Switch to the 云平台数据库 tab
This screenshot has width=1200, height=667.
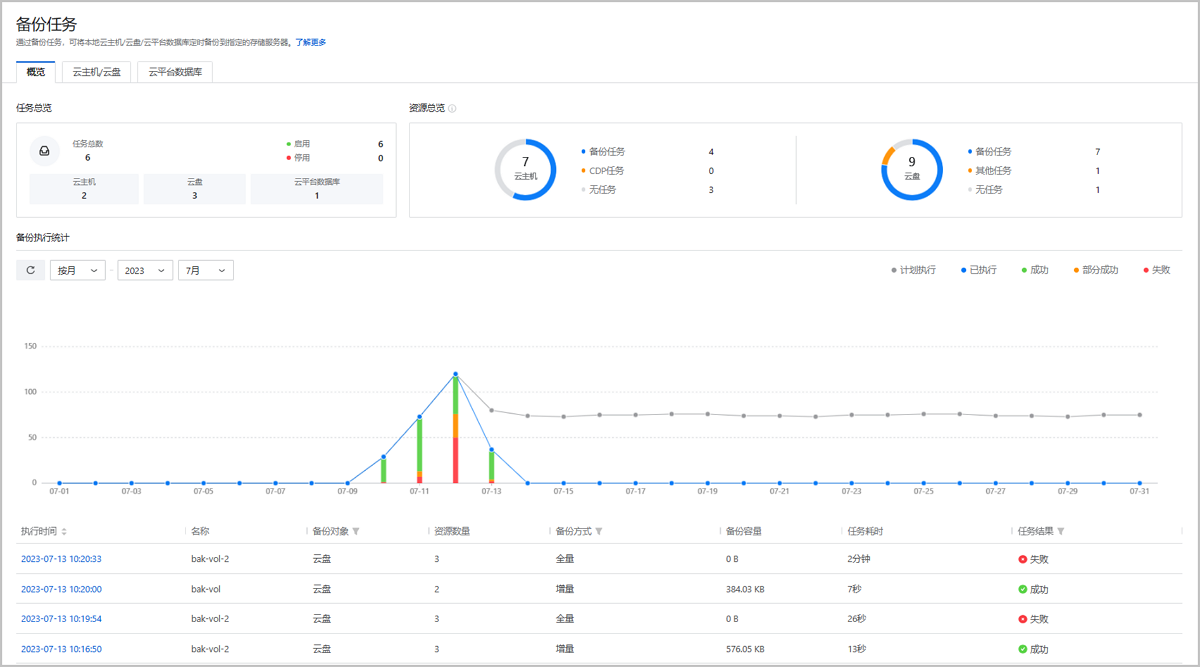[176, 71]
